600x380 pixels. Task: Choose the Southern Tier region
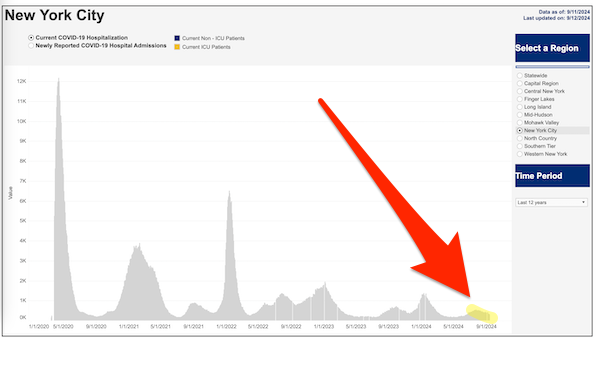click(x=520, y=146)
